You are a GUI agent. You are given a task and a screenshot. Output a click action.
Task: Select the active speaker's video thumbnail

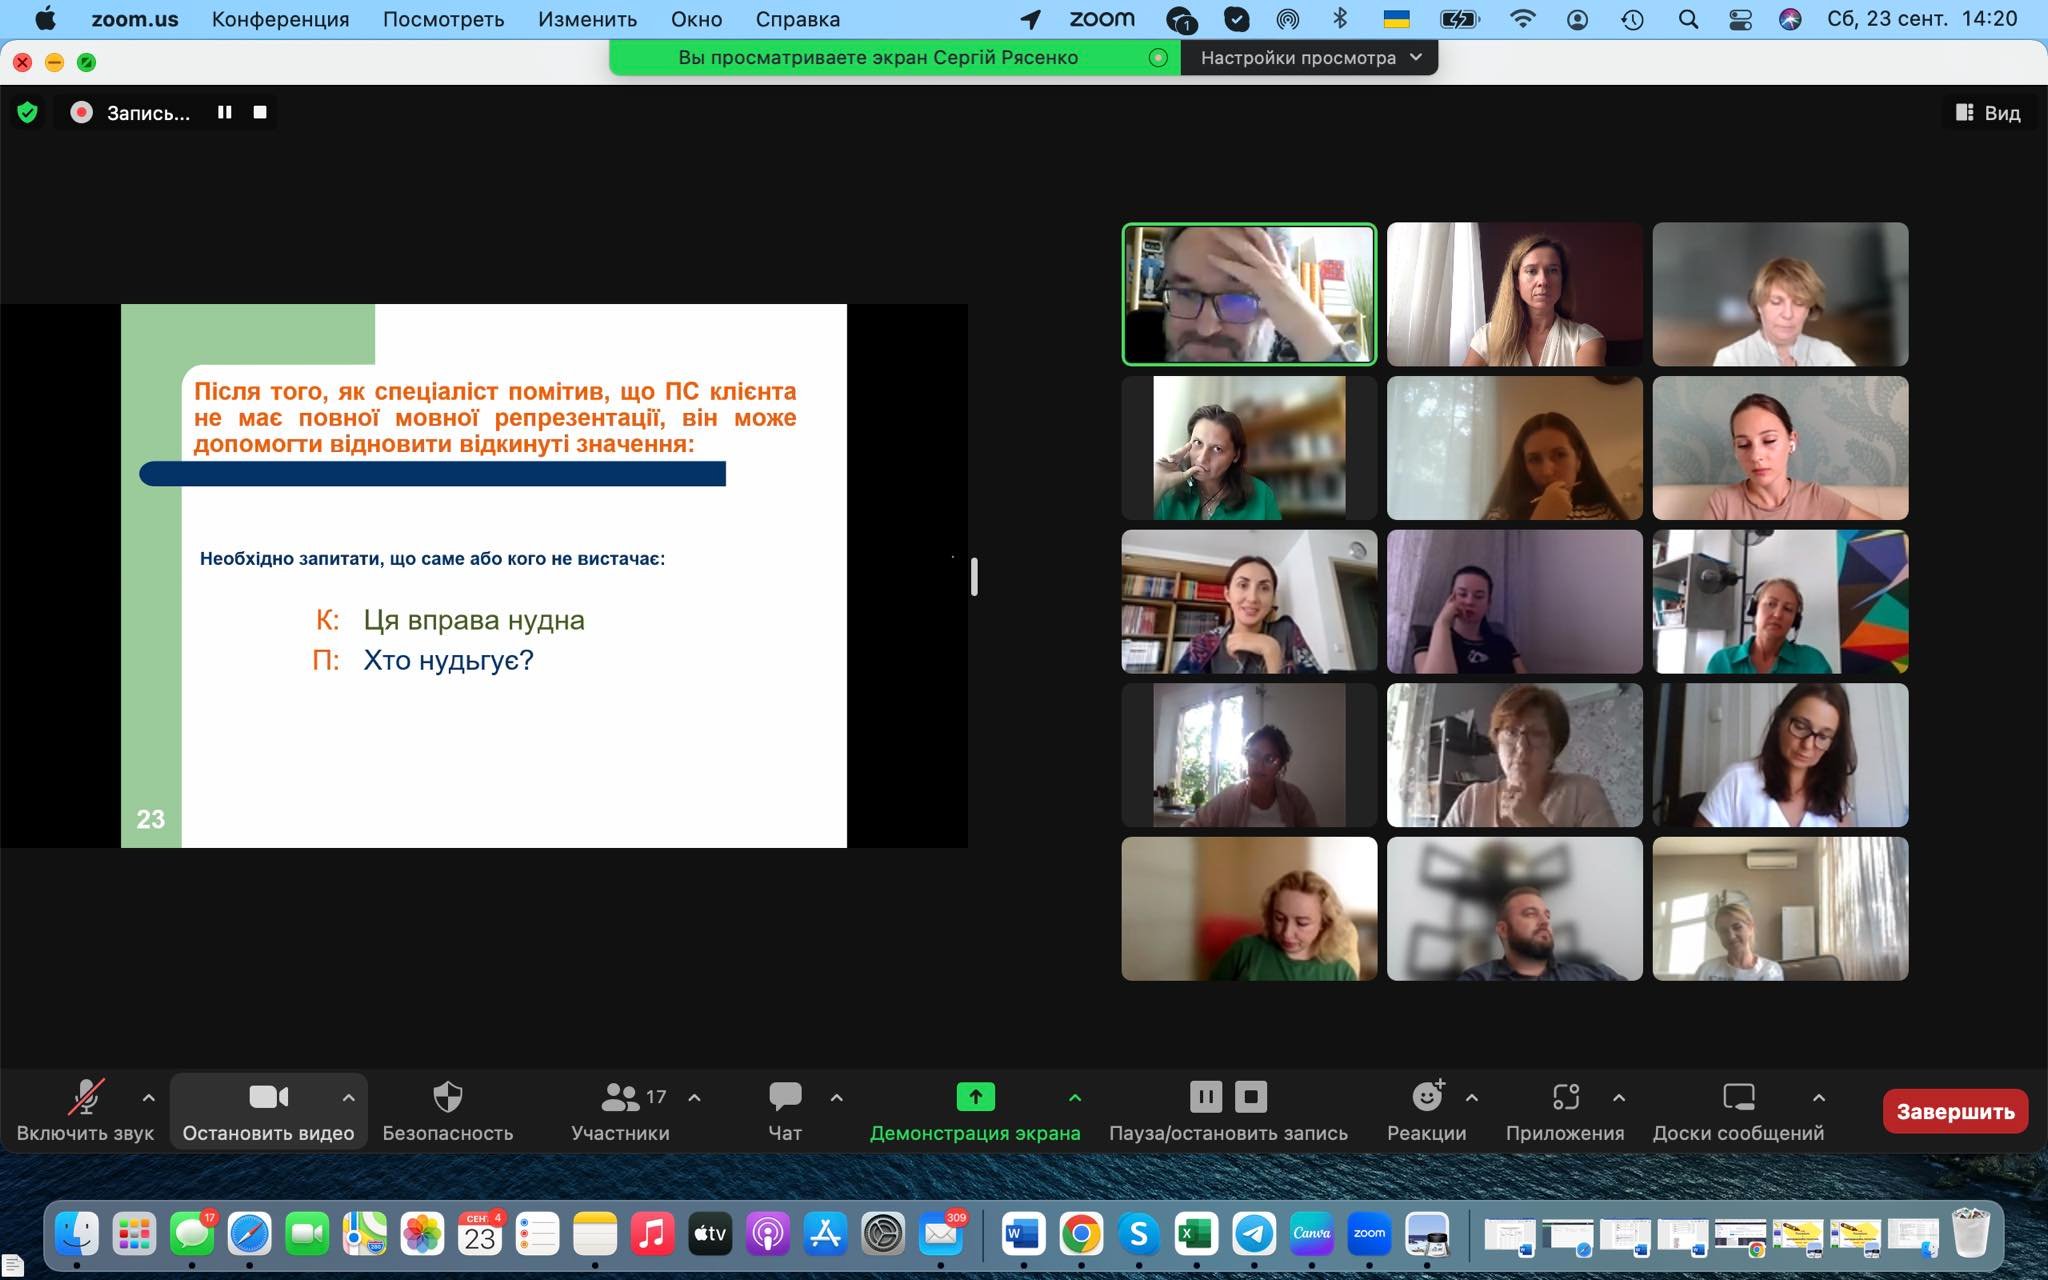point(1249,294)
